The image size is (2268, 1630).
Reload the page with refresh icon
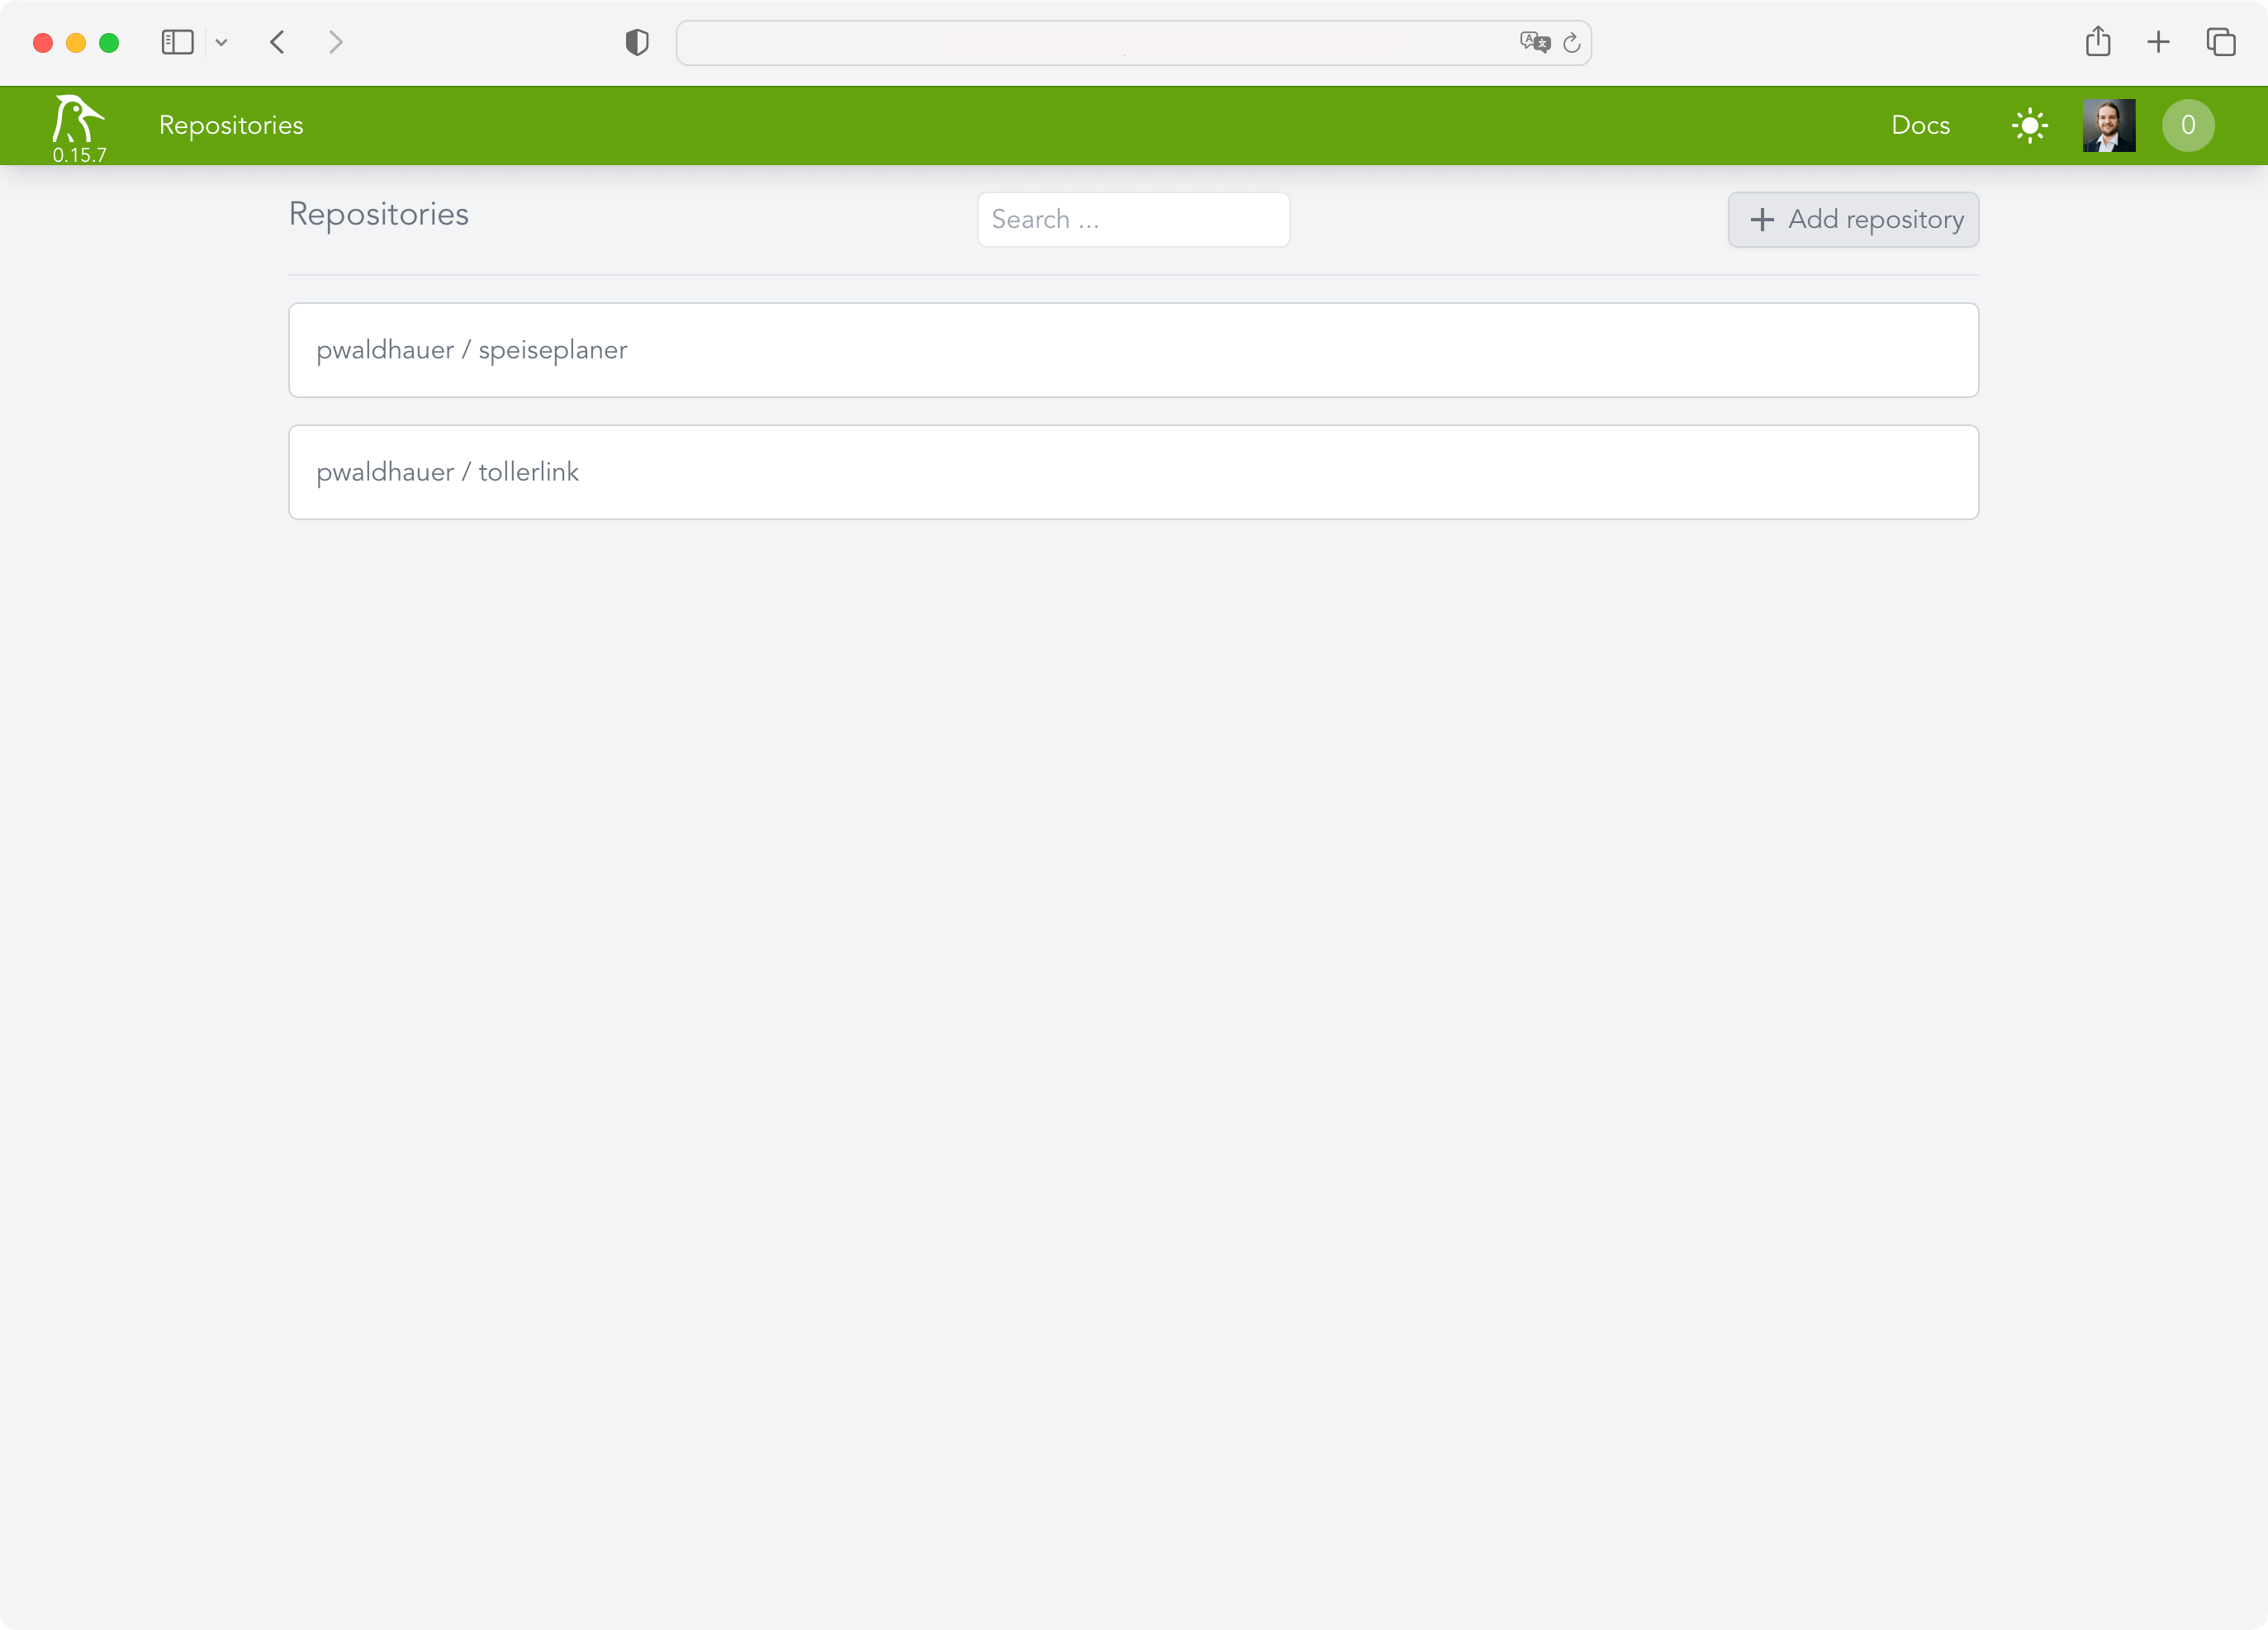coord(1571,42)
